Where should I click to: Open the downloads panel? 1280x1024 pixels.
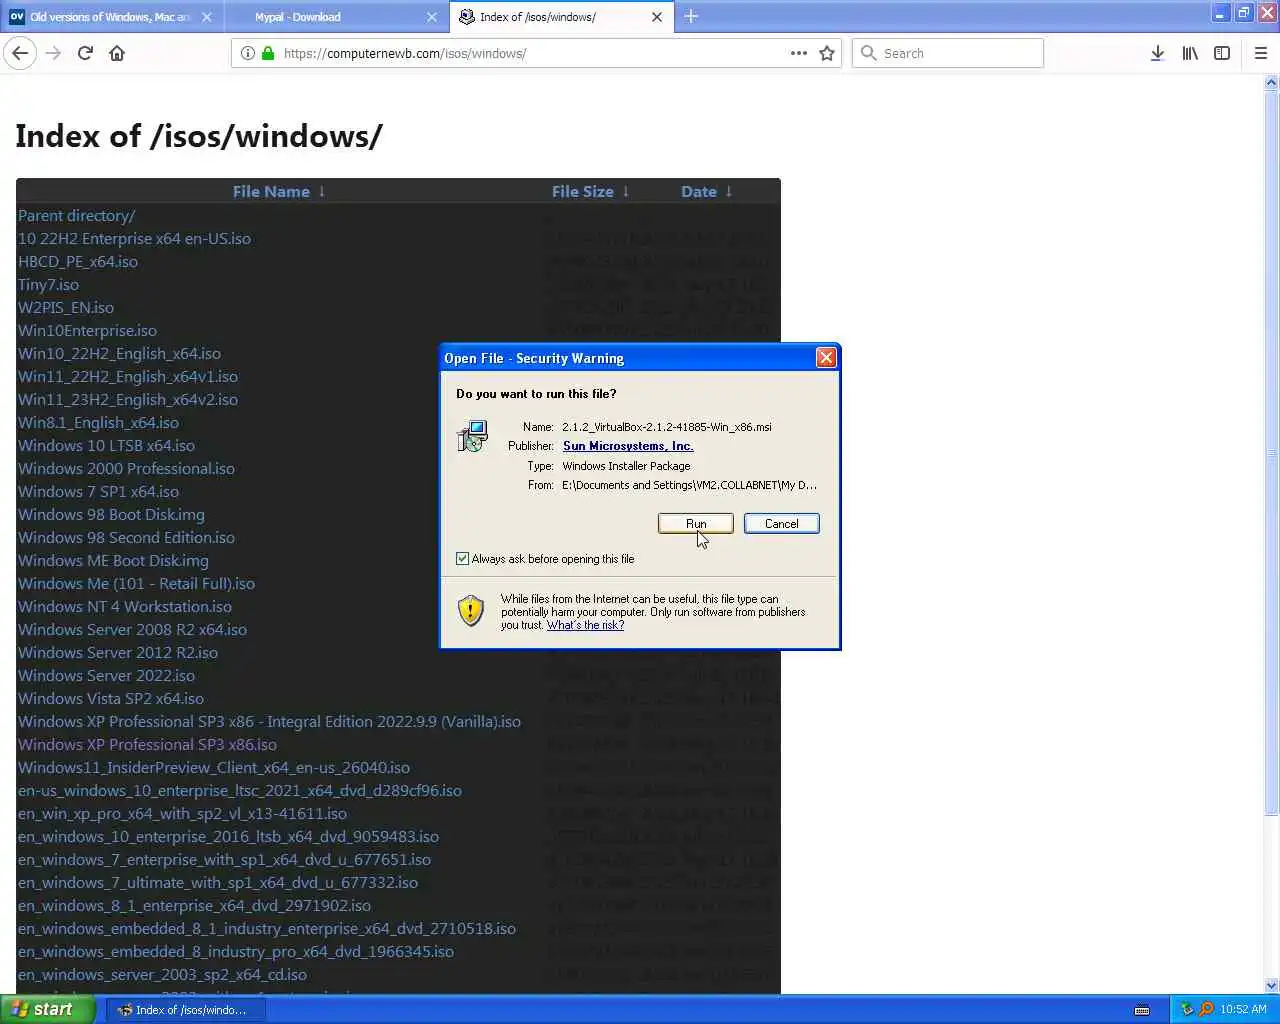point(1157,53)
